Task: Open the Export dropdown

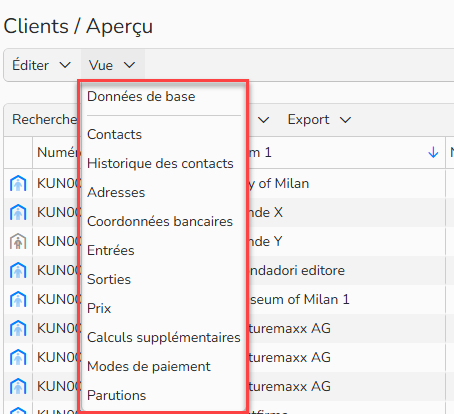Action: tap(319, 120)
